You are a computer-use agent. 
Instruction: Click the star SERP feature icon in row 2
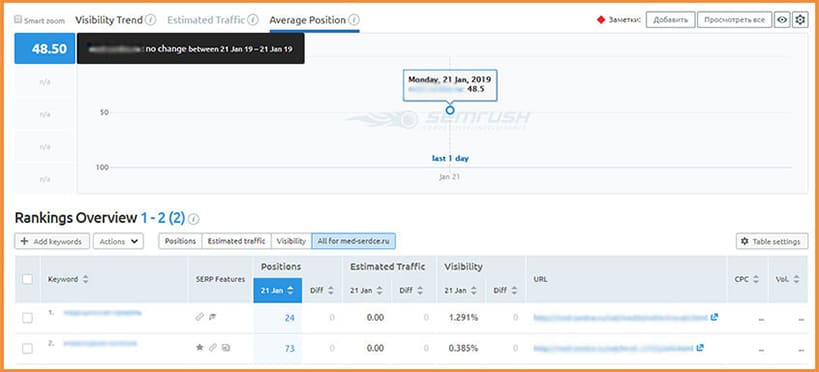(x=199, y=347)
